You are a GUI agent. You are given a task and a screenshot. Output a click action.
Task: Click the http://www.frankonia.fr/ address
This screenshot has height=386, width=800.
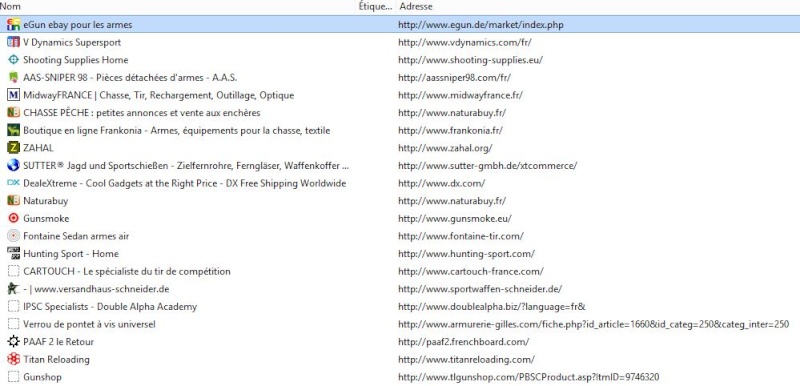click(451, 131)
